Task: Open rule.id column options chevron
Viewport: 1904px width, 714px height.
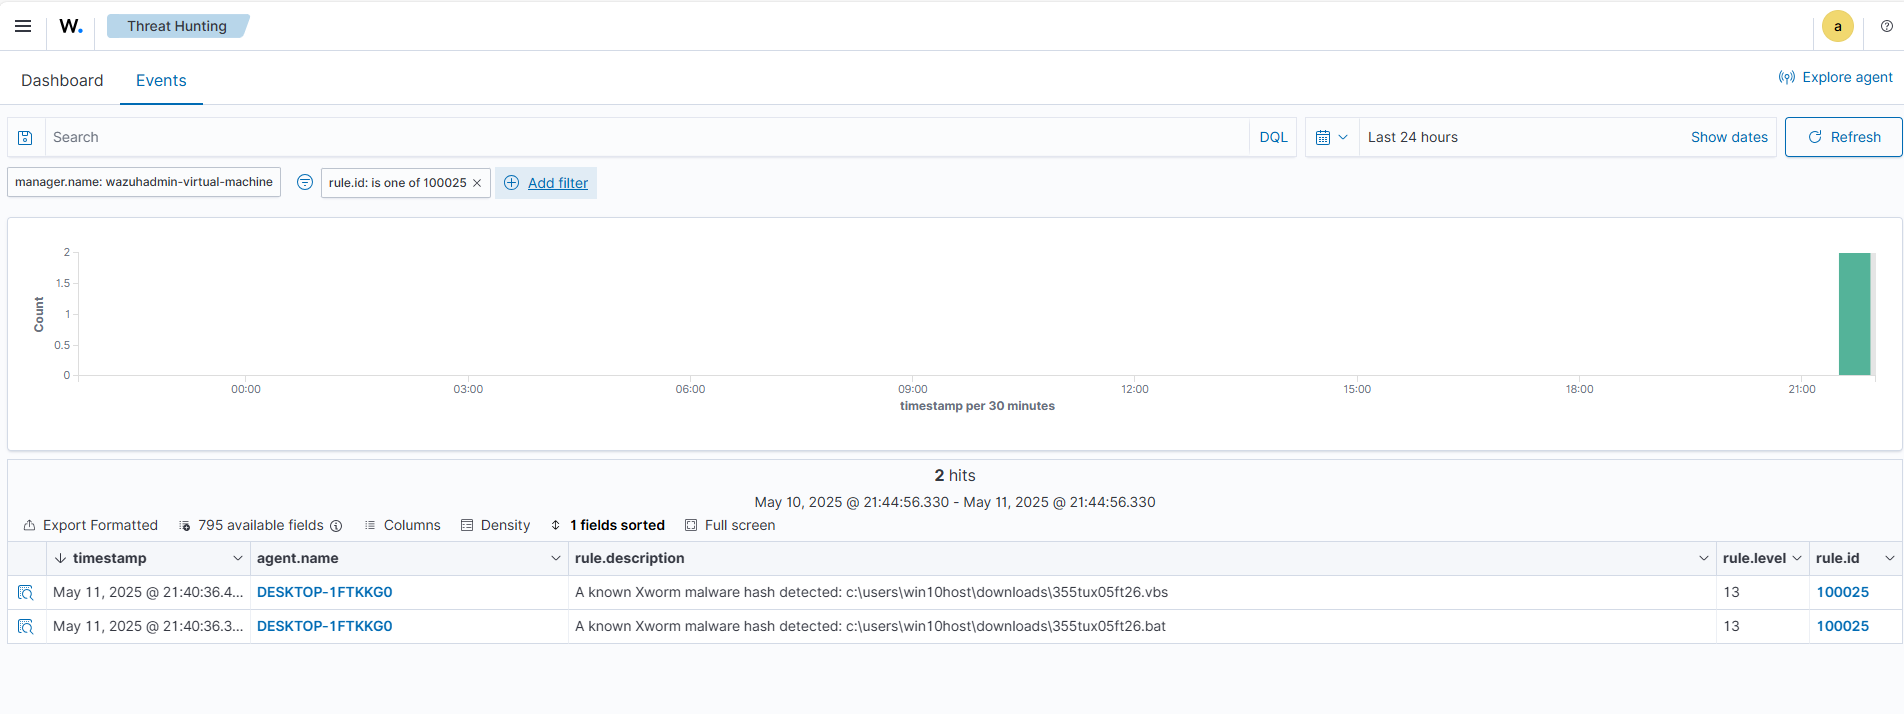Action: click(1889, 559)
